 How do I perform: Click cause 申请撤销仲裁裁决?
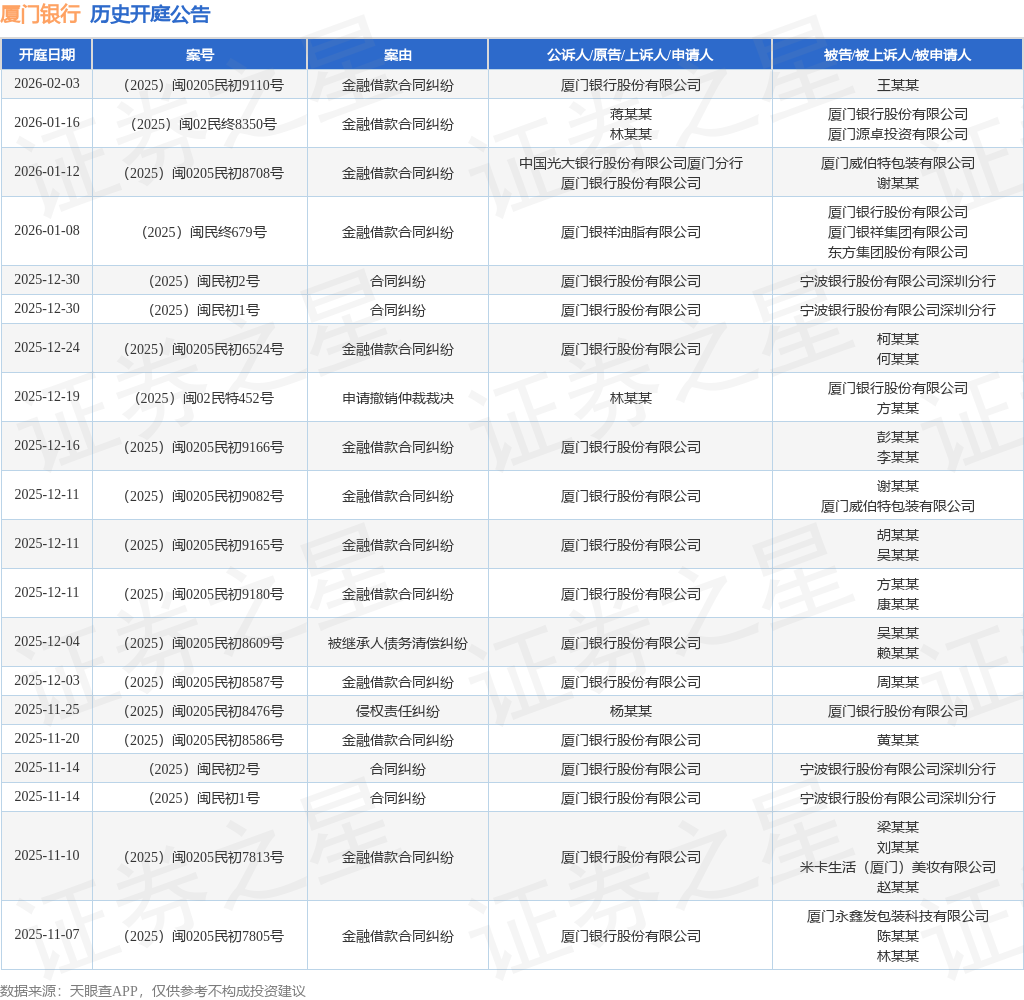[398, 398]
